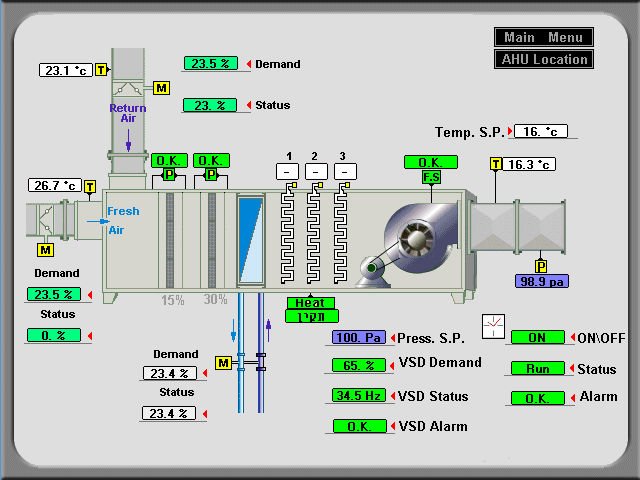This screenshot has height=480, width=640.
Task: Select heating element number 3 coil
Action: pyautogui.click(x=341, y=233)
